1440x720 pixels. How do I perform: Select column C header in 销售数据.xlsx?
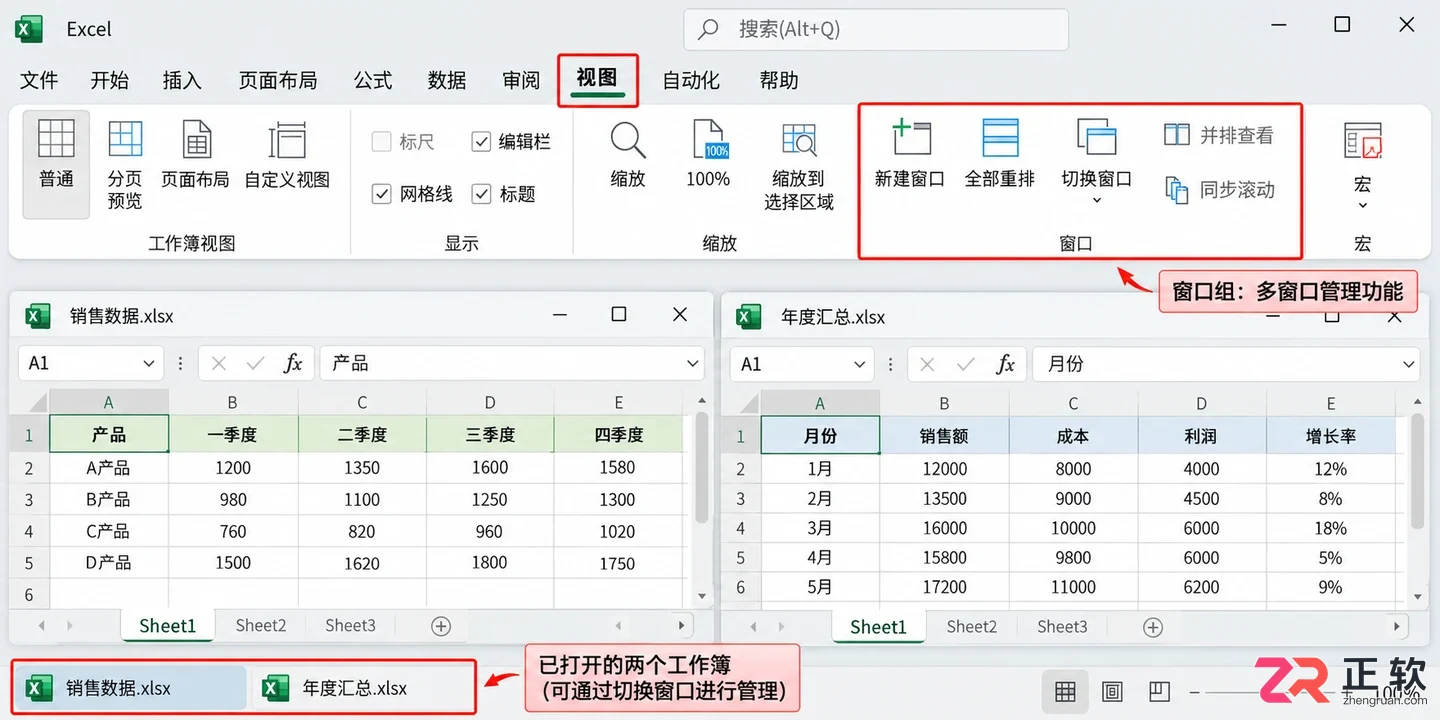point(362,403)
